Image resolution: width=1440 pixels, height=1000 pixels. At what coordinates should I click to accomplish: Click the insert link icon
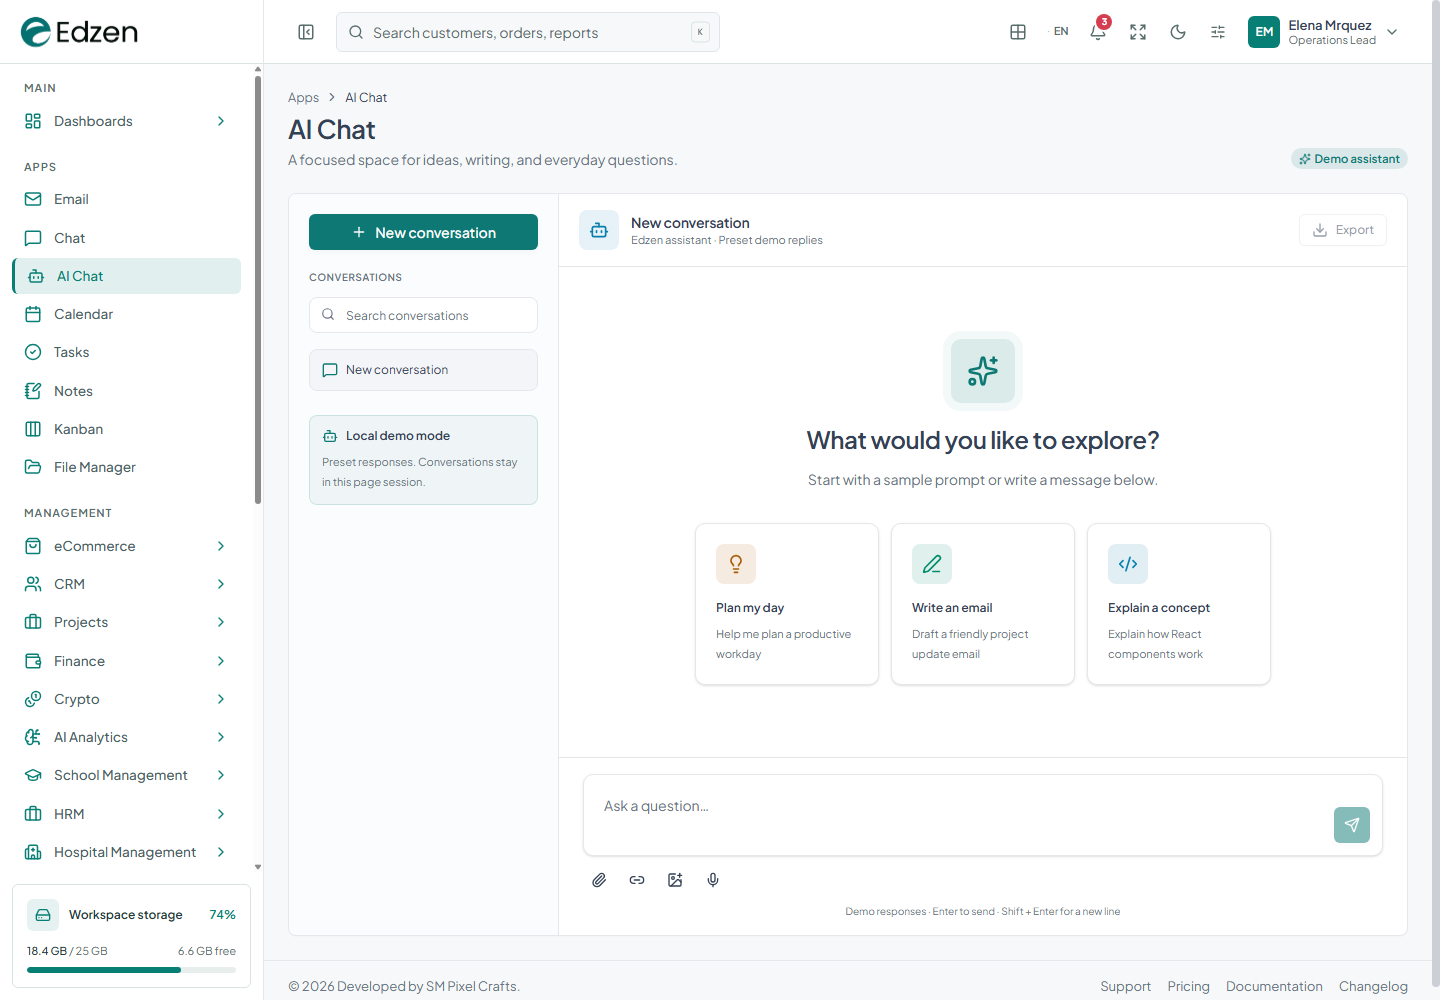point(637,880)
